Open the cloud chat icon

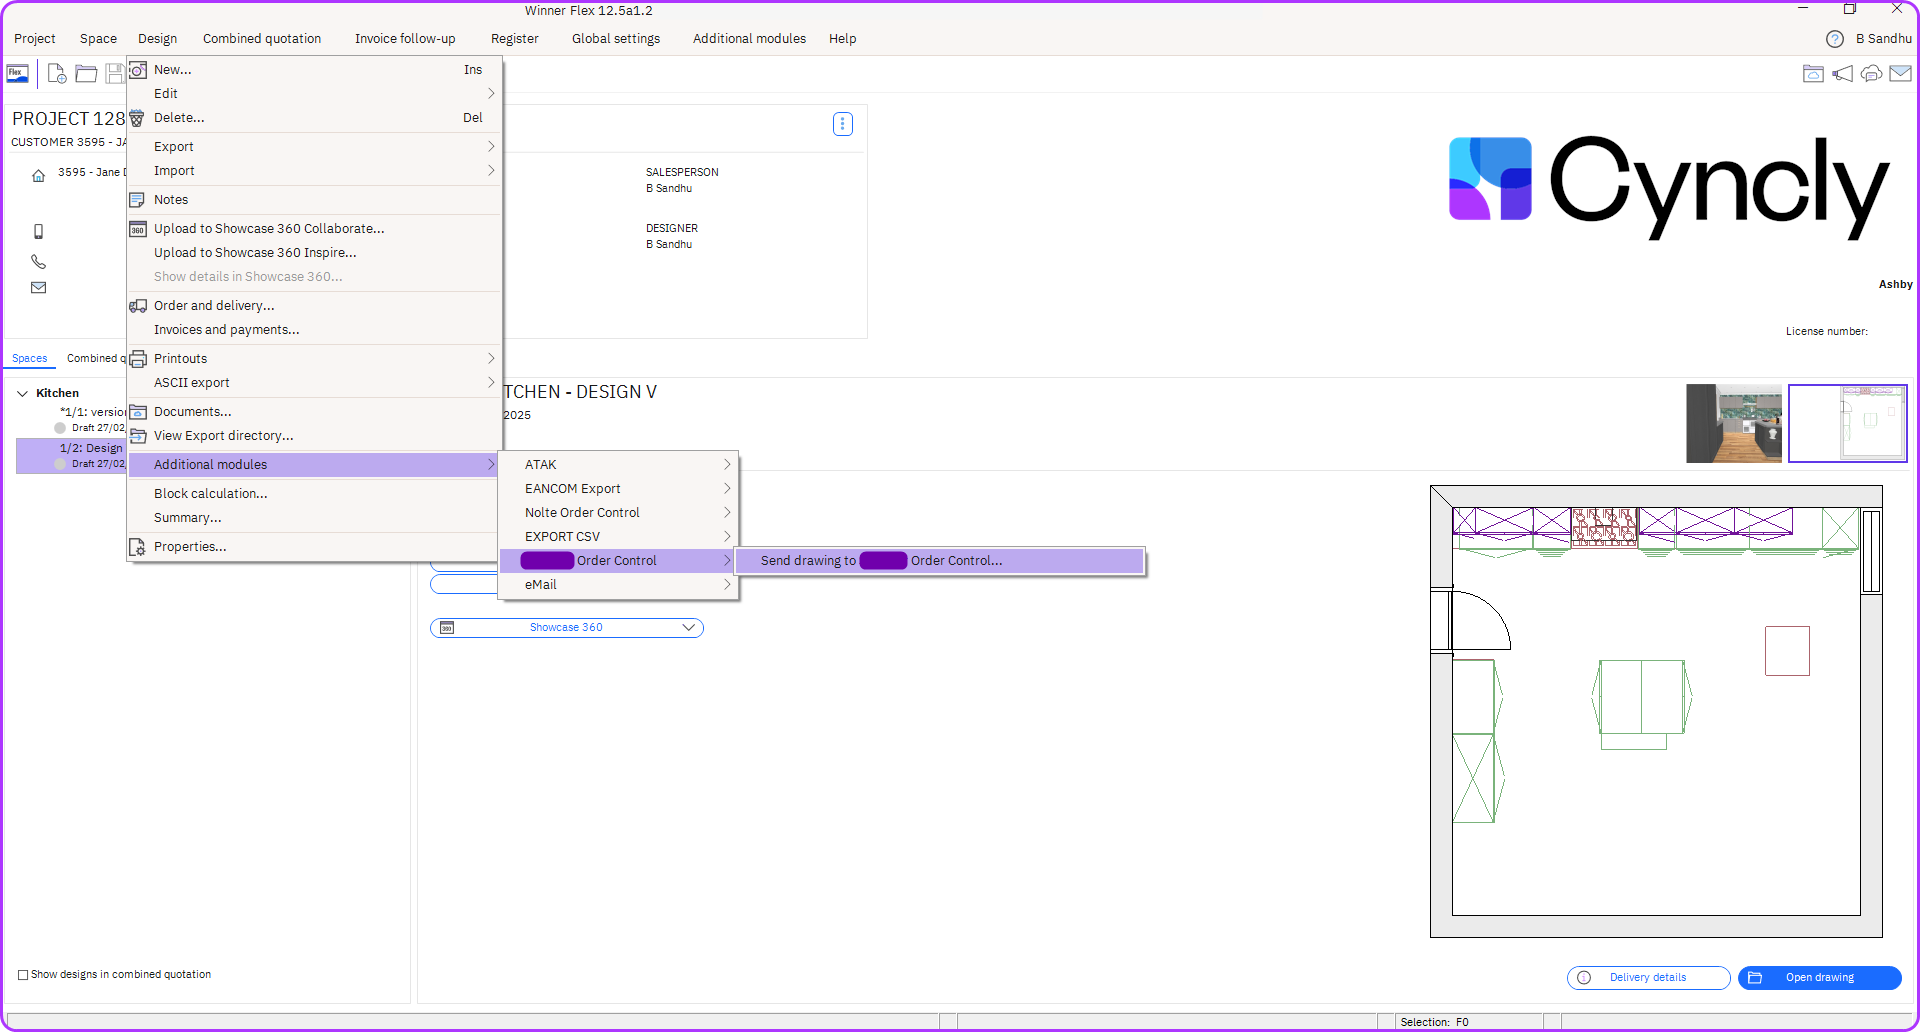pos(1871,74)
